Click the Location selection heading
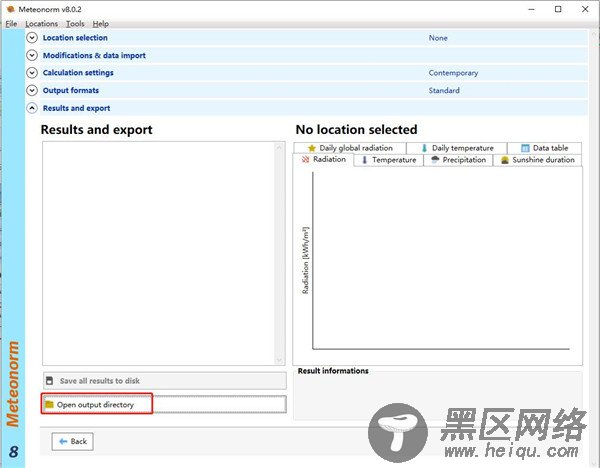This screenshot has width=600, height=468. pyautogui.click(x=75, y=38)
